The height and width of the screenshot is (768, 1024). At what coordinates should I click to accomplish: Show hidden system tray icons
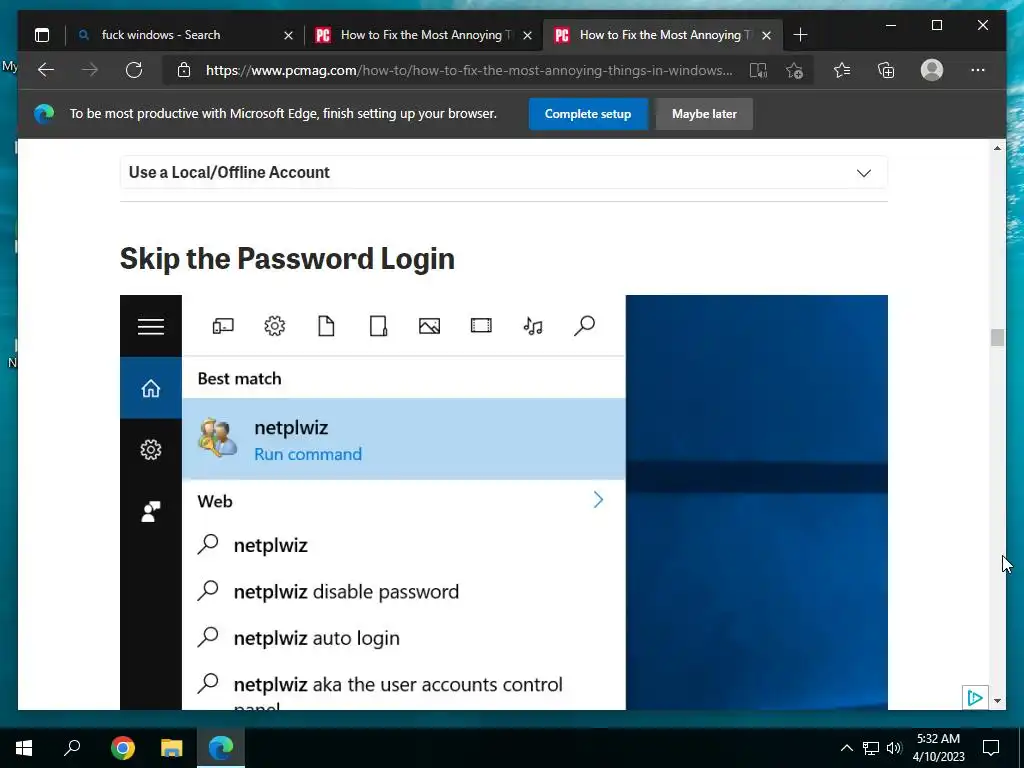tap(846, 748)
